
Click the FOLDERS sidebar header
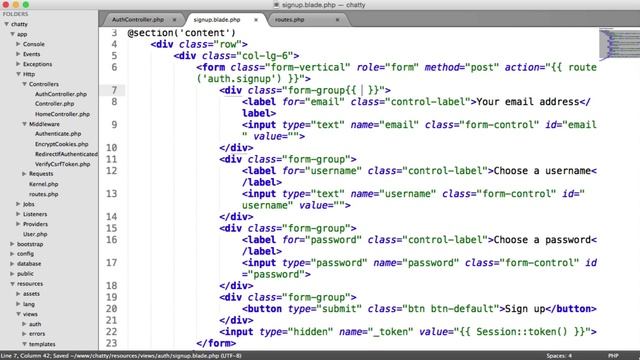coord(16,14)
